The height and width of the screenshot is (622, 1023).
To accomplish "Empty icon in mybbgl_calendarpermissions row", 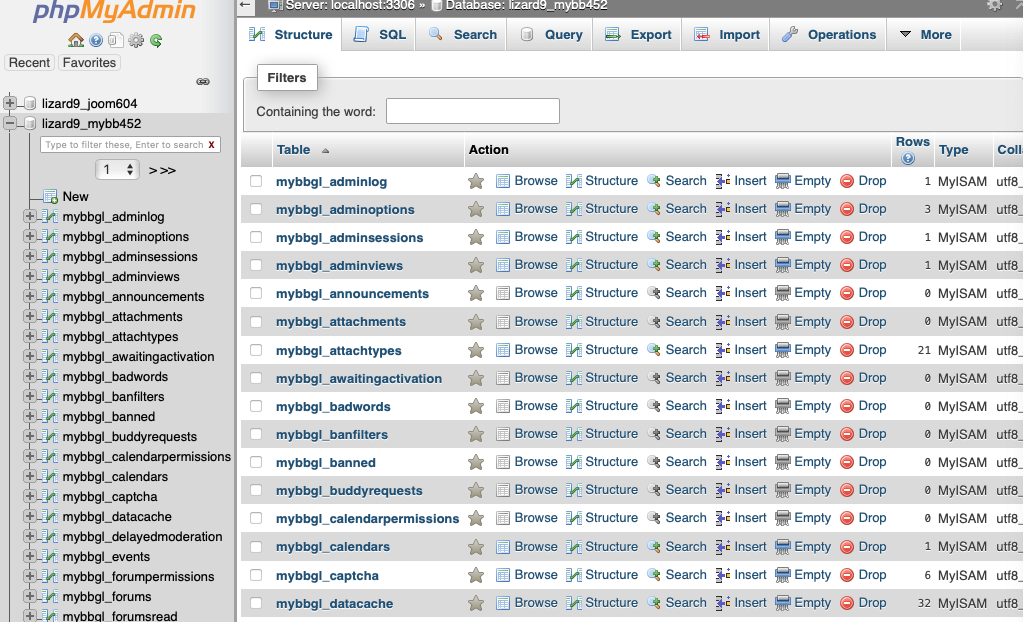I will coord(783,518).
